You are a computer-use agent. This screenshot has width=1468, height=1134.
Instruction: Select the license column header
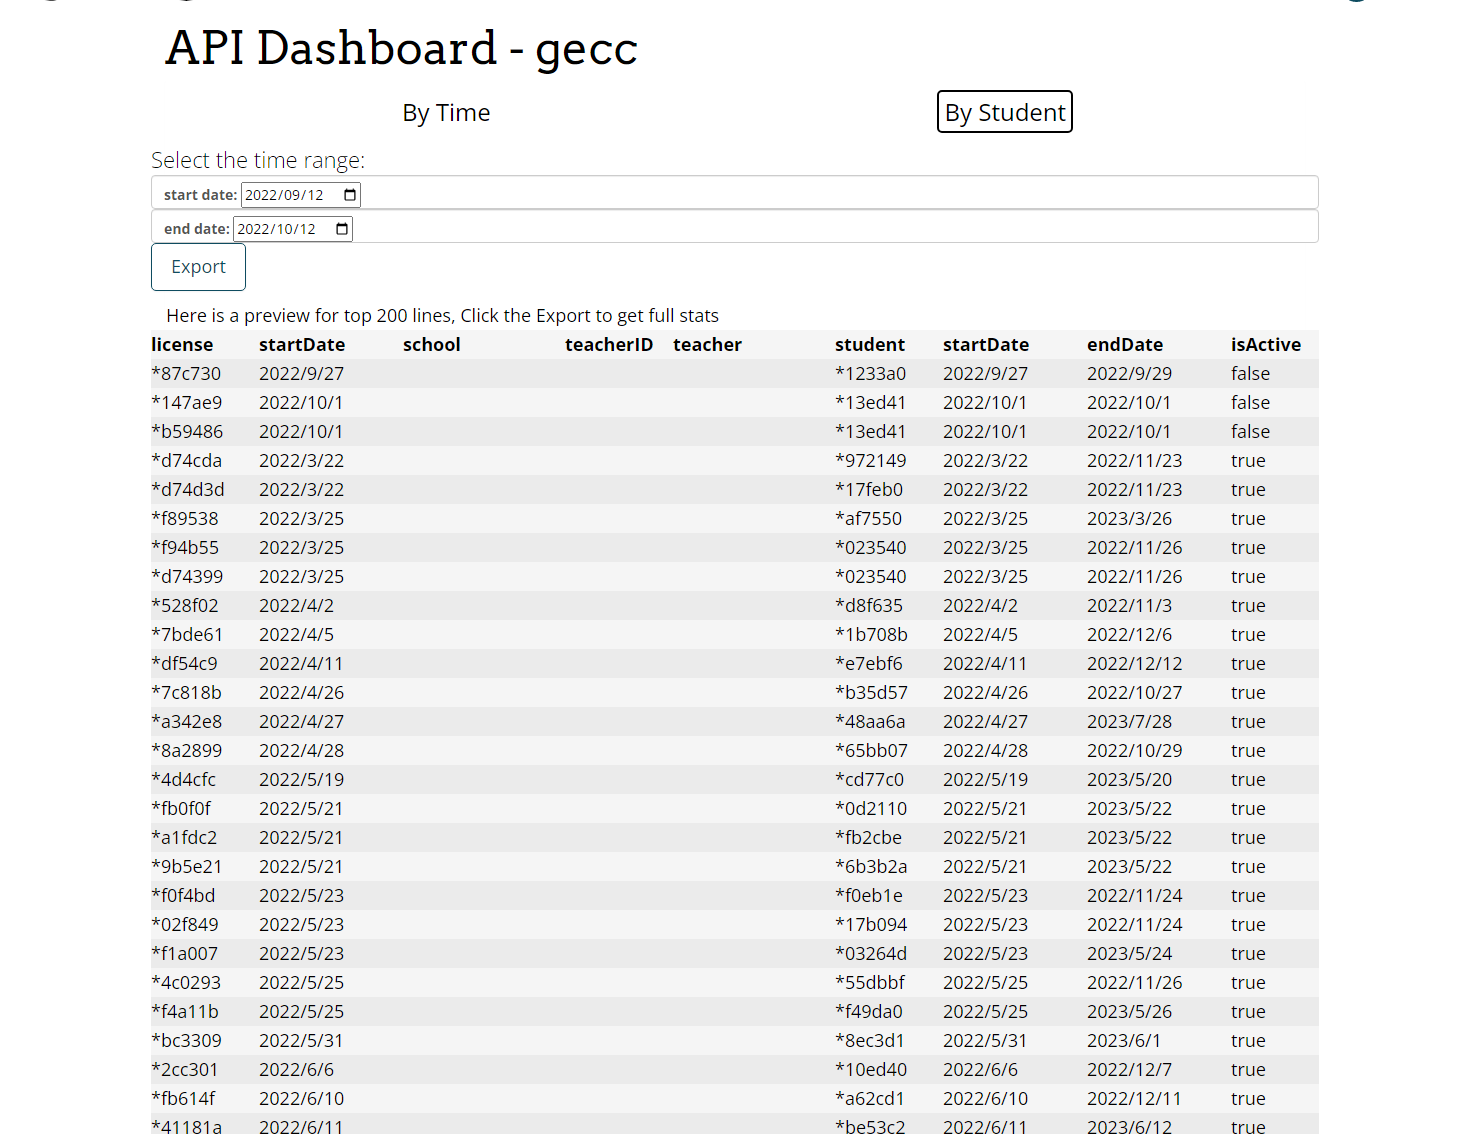182,344
